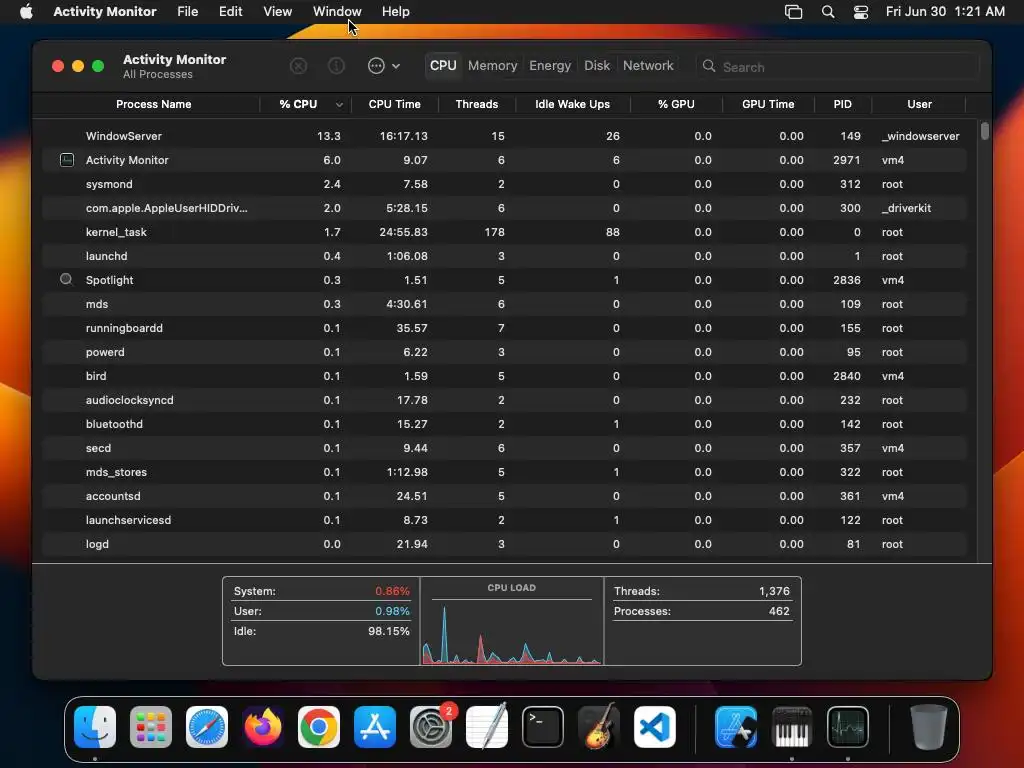Viewport: 1024px width, 768px height.
Task: Sort by Process Name column
Action: point(153,104)
